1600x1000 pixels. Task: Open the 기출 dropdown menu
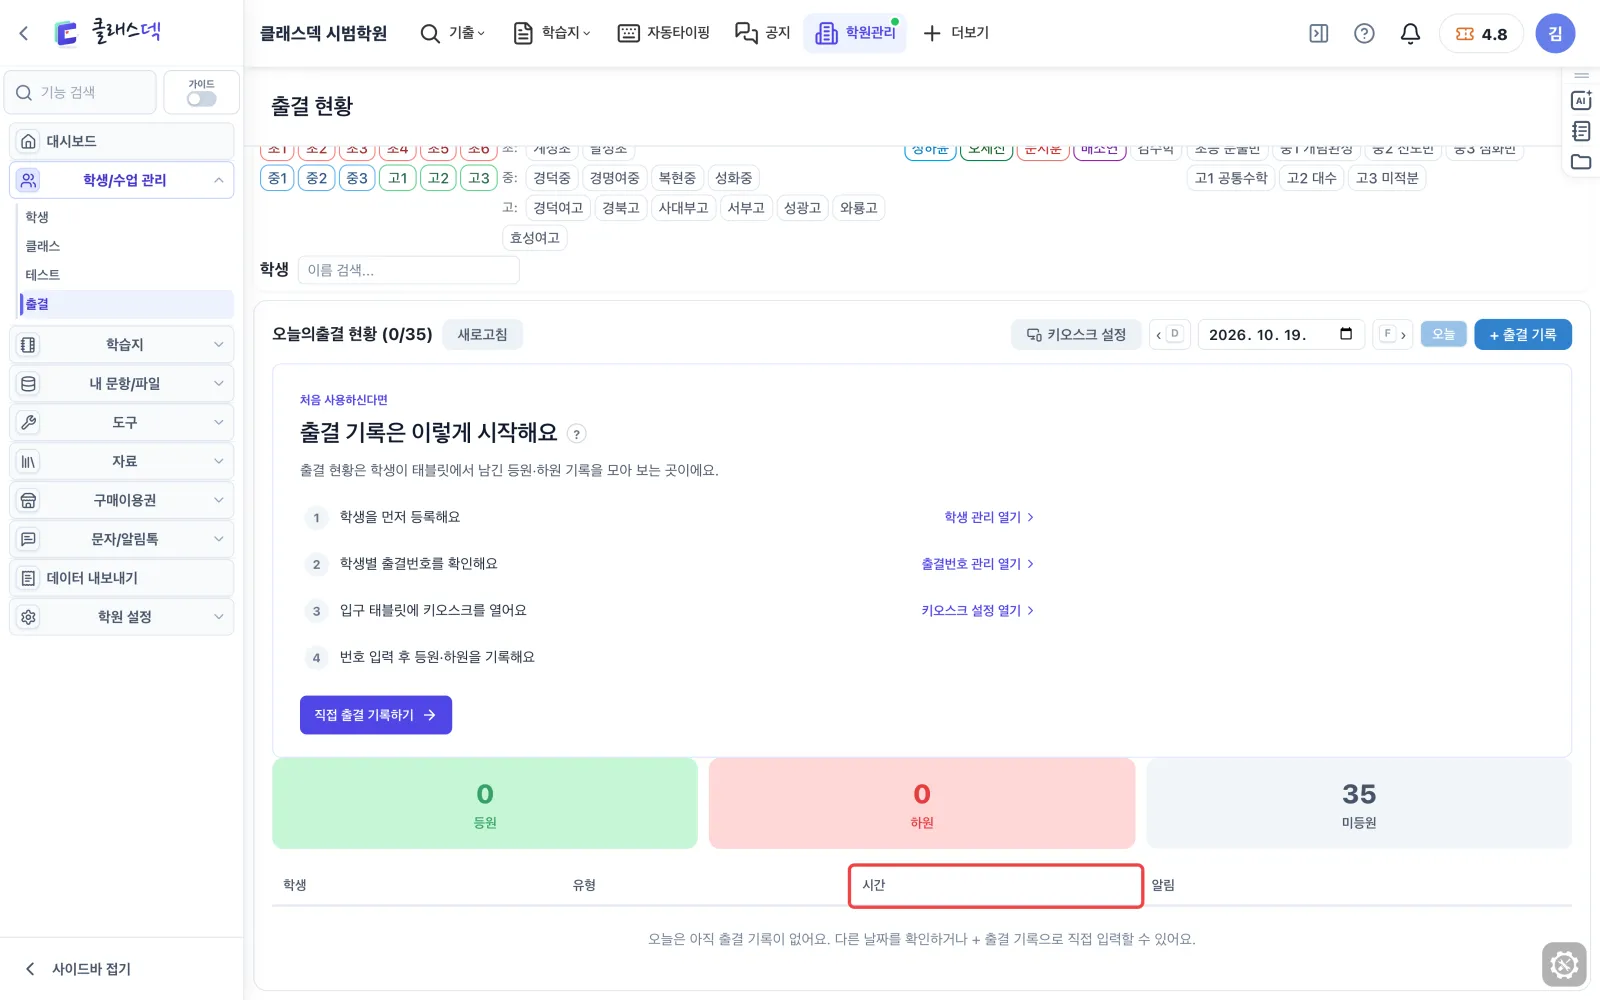coord(452,33)
